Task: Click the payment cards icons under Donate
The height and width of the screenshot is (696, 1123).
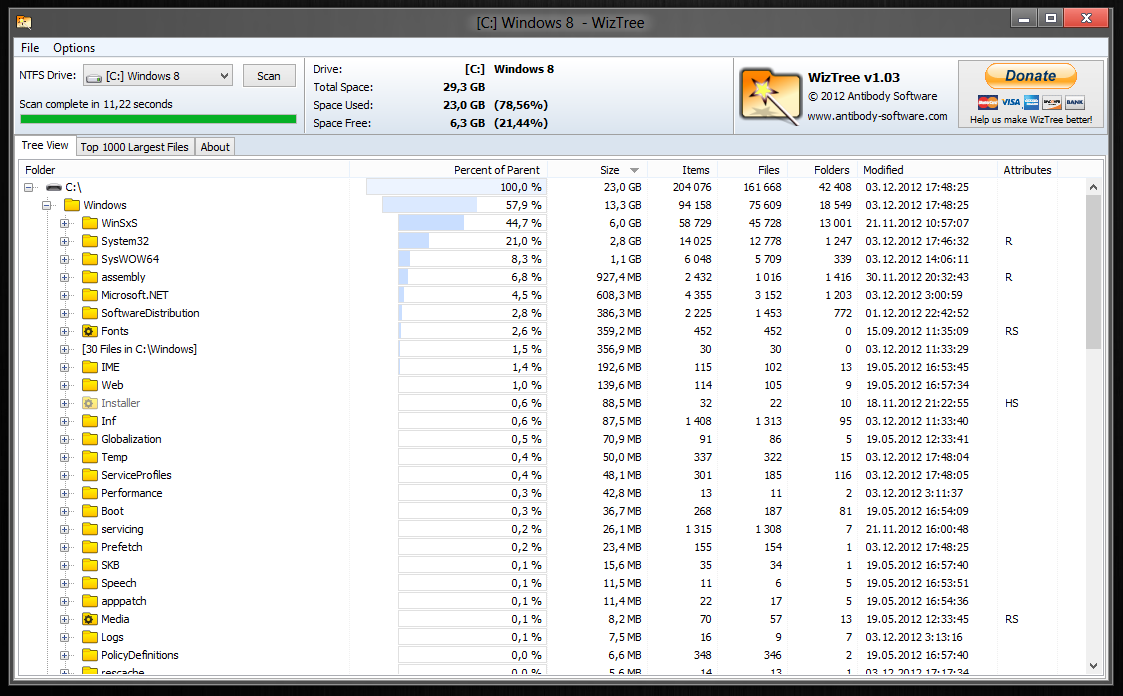Action: (x=1031, y=102)
